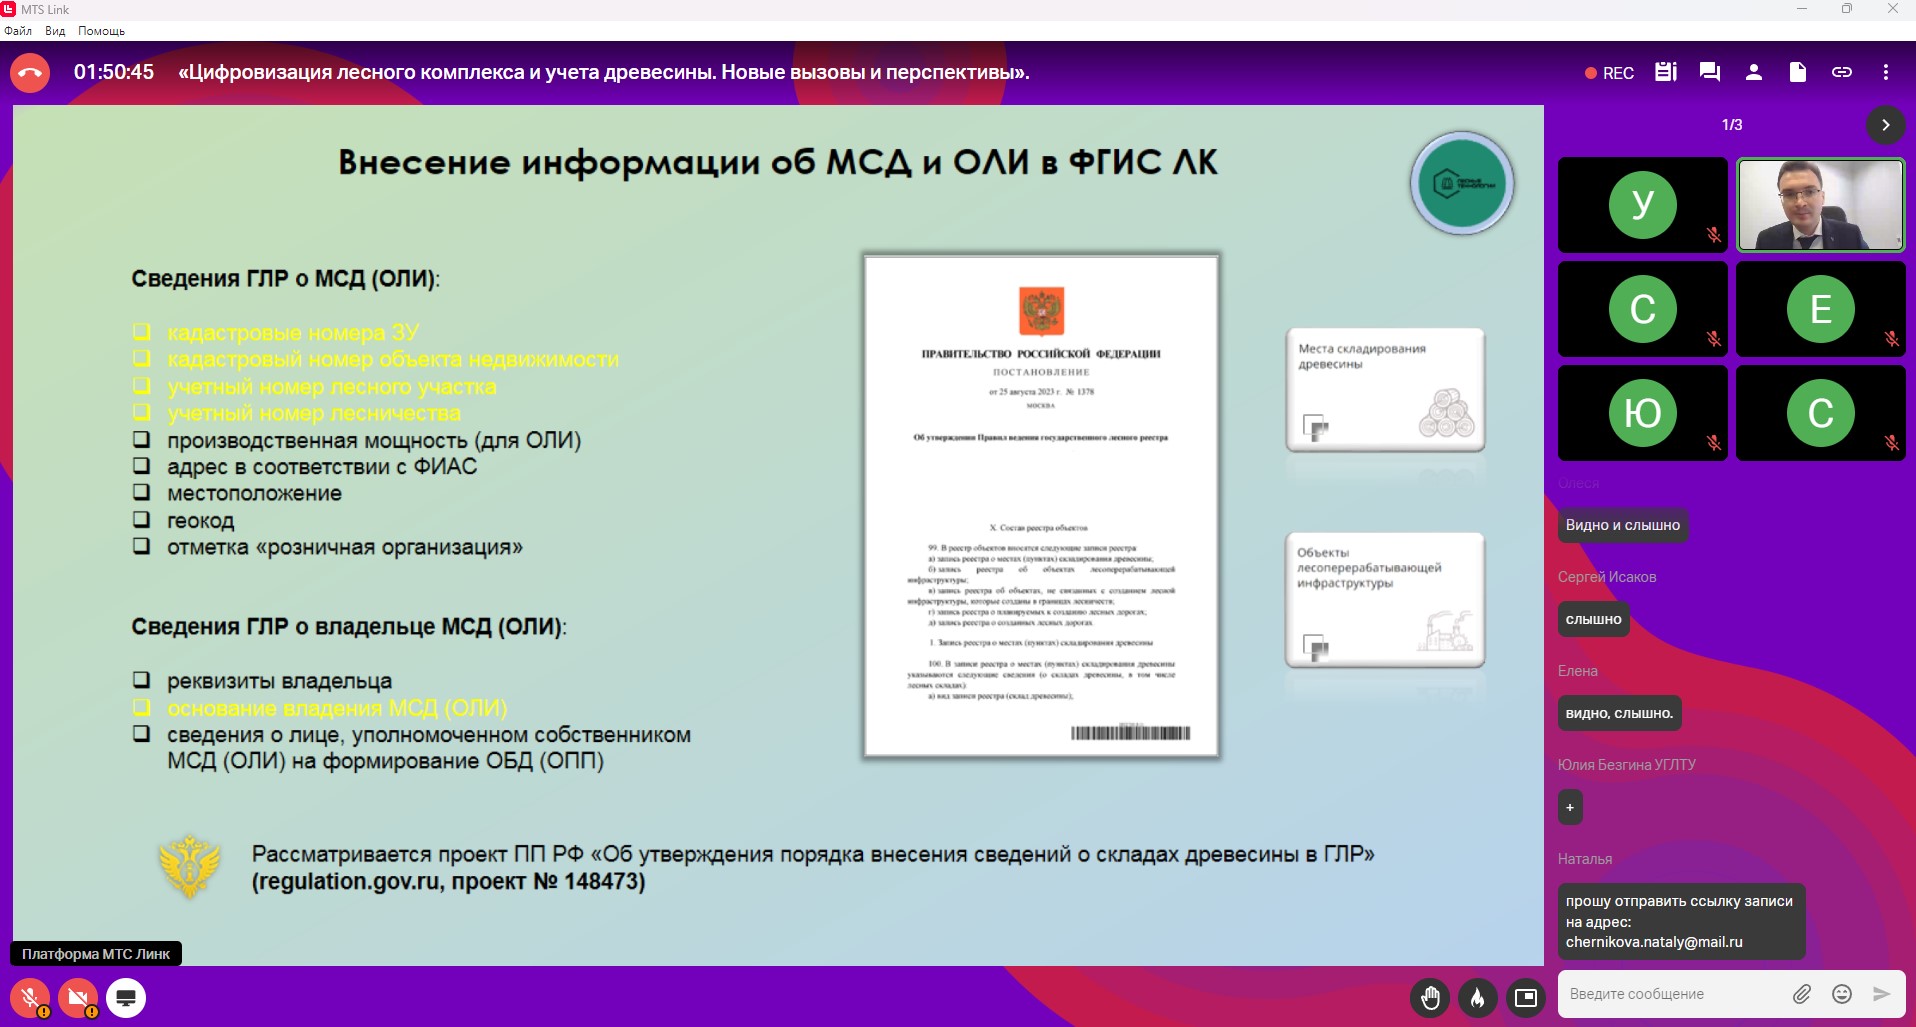Viewport: 1916px width, 1027px height.
Task: Open the chat panel icon
Action: [x=1709, y=72]
